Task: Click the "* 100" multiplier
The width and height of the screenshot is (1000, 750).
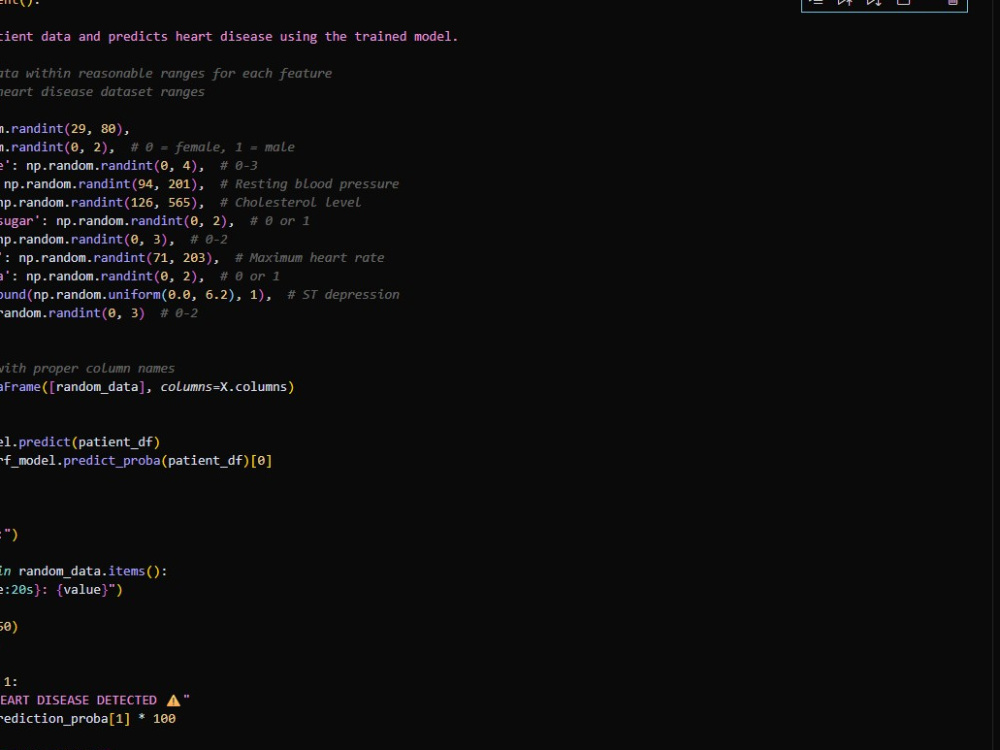Action: tap(157, 719)
